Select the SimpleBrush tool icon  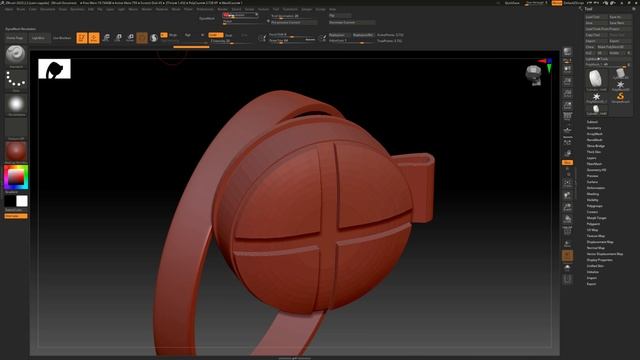[620, 97]
